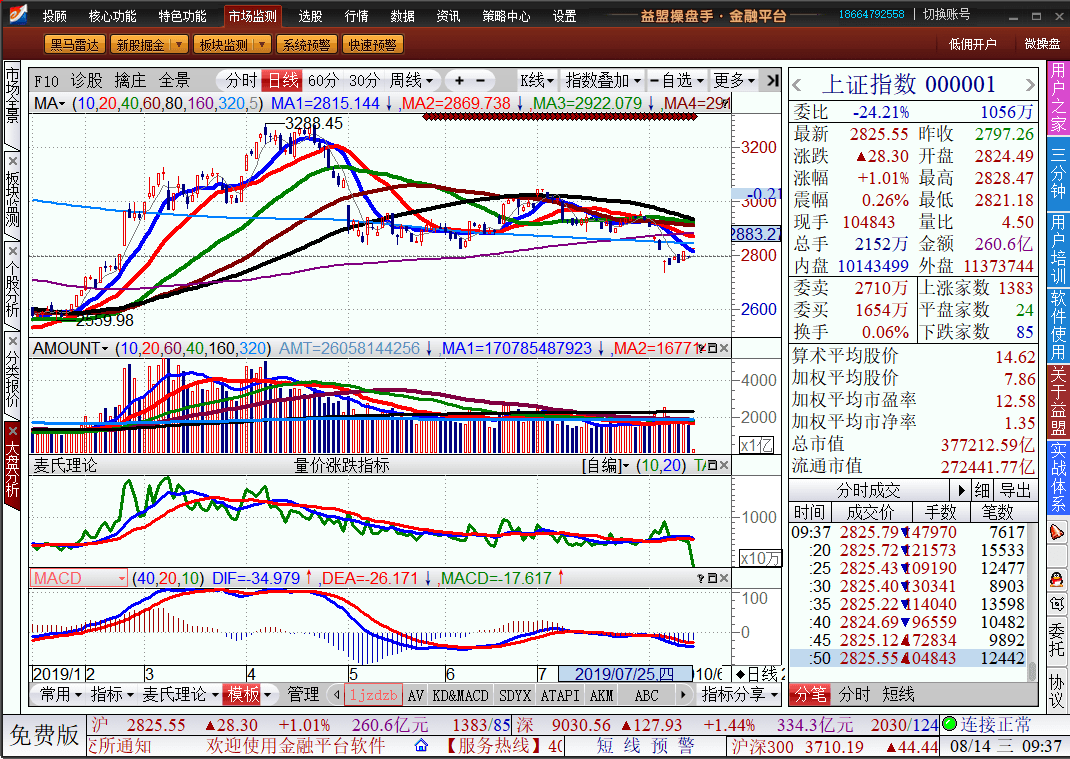
Task: Click the 导出 export button
Action: 1015,490
